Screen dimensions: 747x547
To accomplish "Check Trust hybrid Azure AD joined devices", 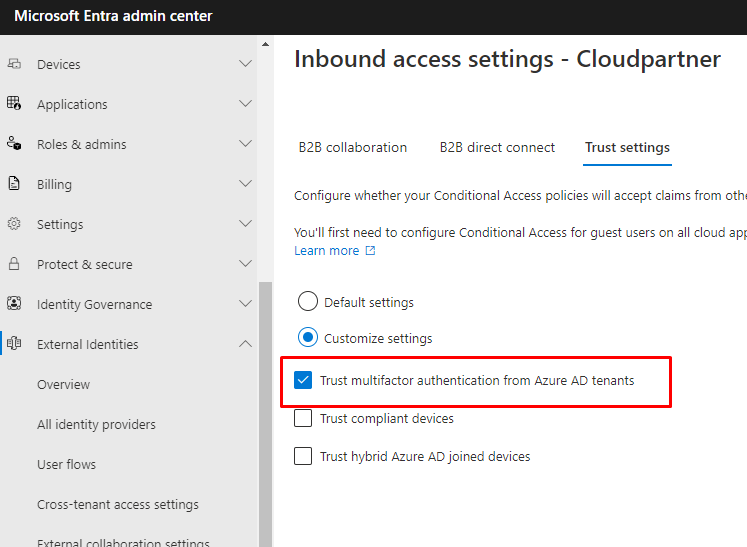I will pyautogui.click(x=303, y=456).
